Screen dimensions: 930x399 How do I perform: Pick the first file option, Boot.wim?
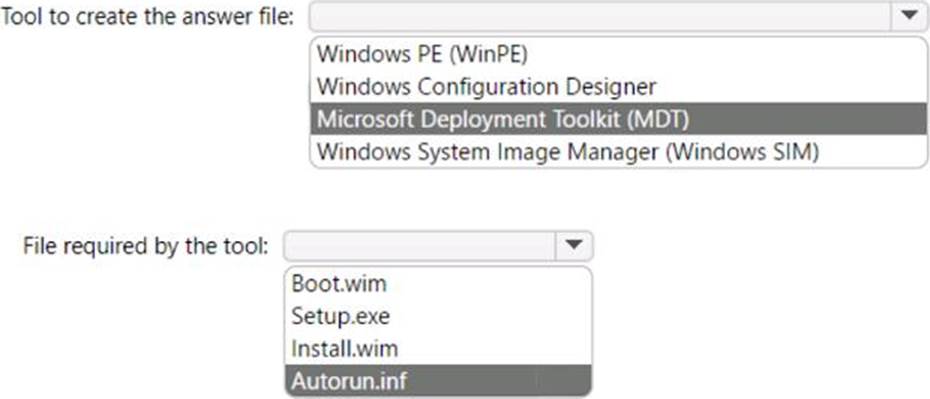tap(438, 283)
